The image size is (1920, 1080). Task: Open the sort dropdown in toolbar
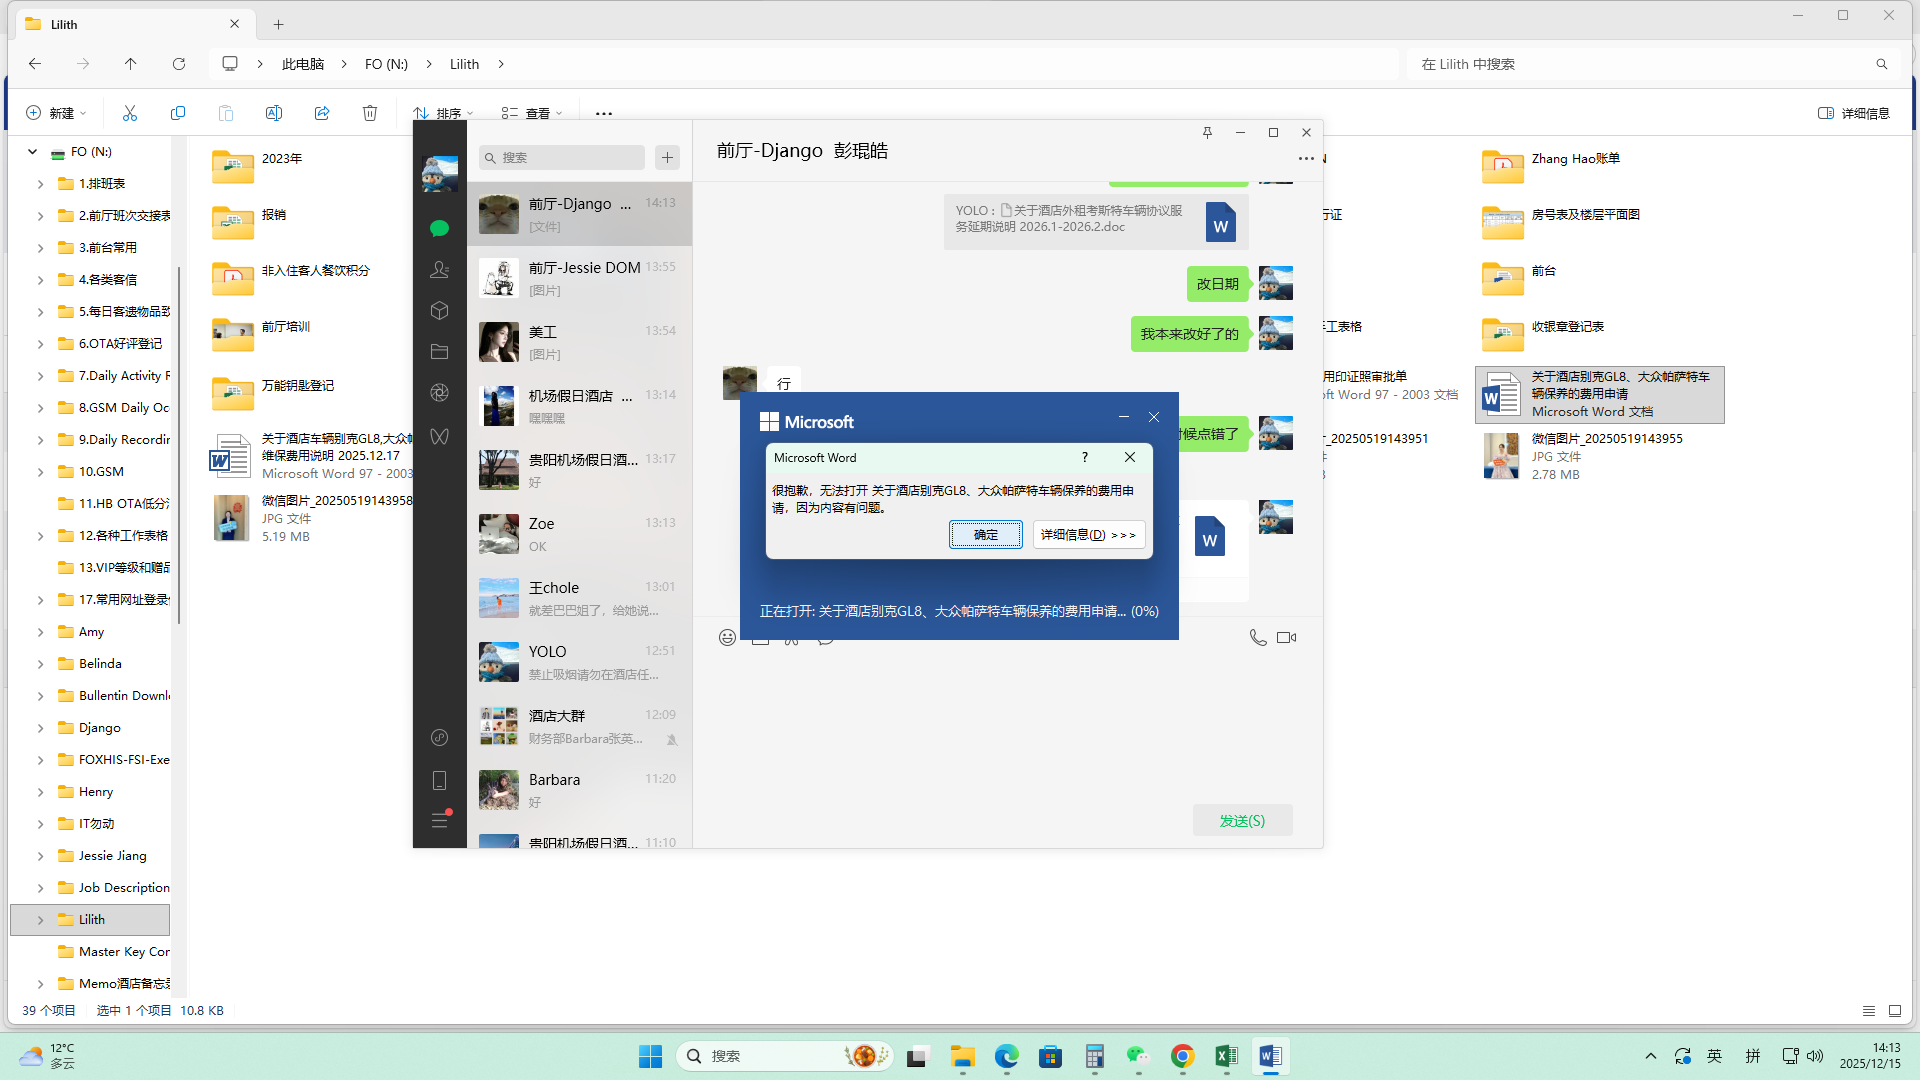tap(443, 113)
